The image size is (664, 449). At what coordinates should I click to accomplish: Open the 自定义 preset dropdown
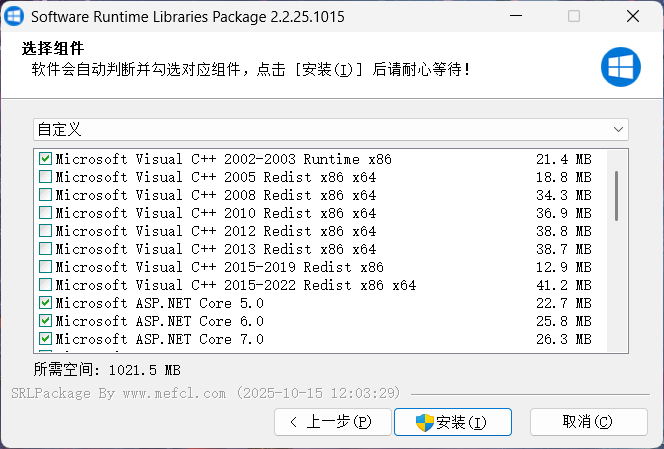331,130
